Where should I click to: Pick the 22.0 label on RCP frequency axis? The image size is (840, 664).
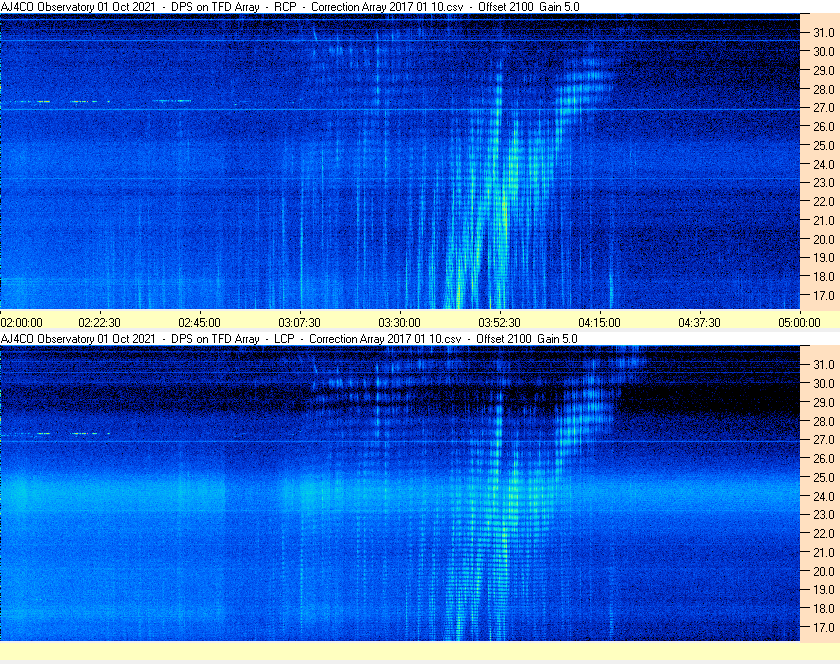824,202
